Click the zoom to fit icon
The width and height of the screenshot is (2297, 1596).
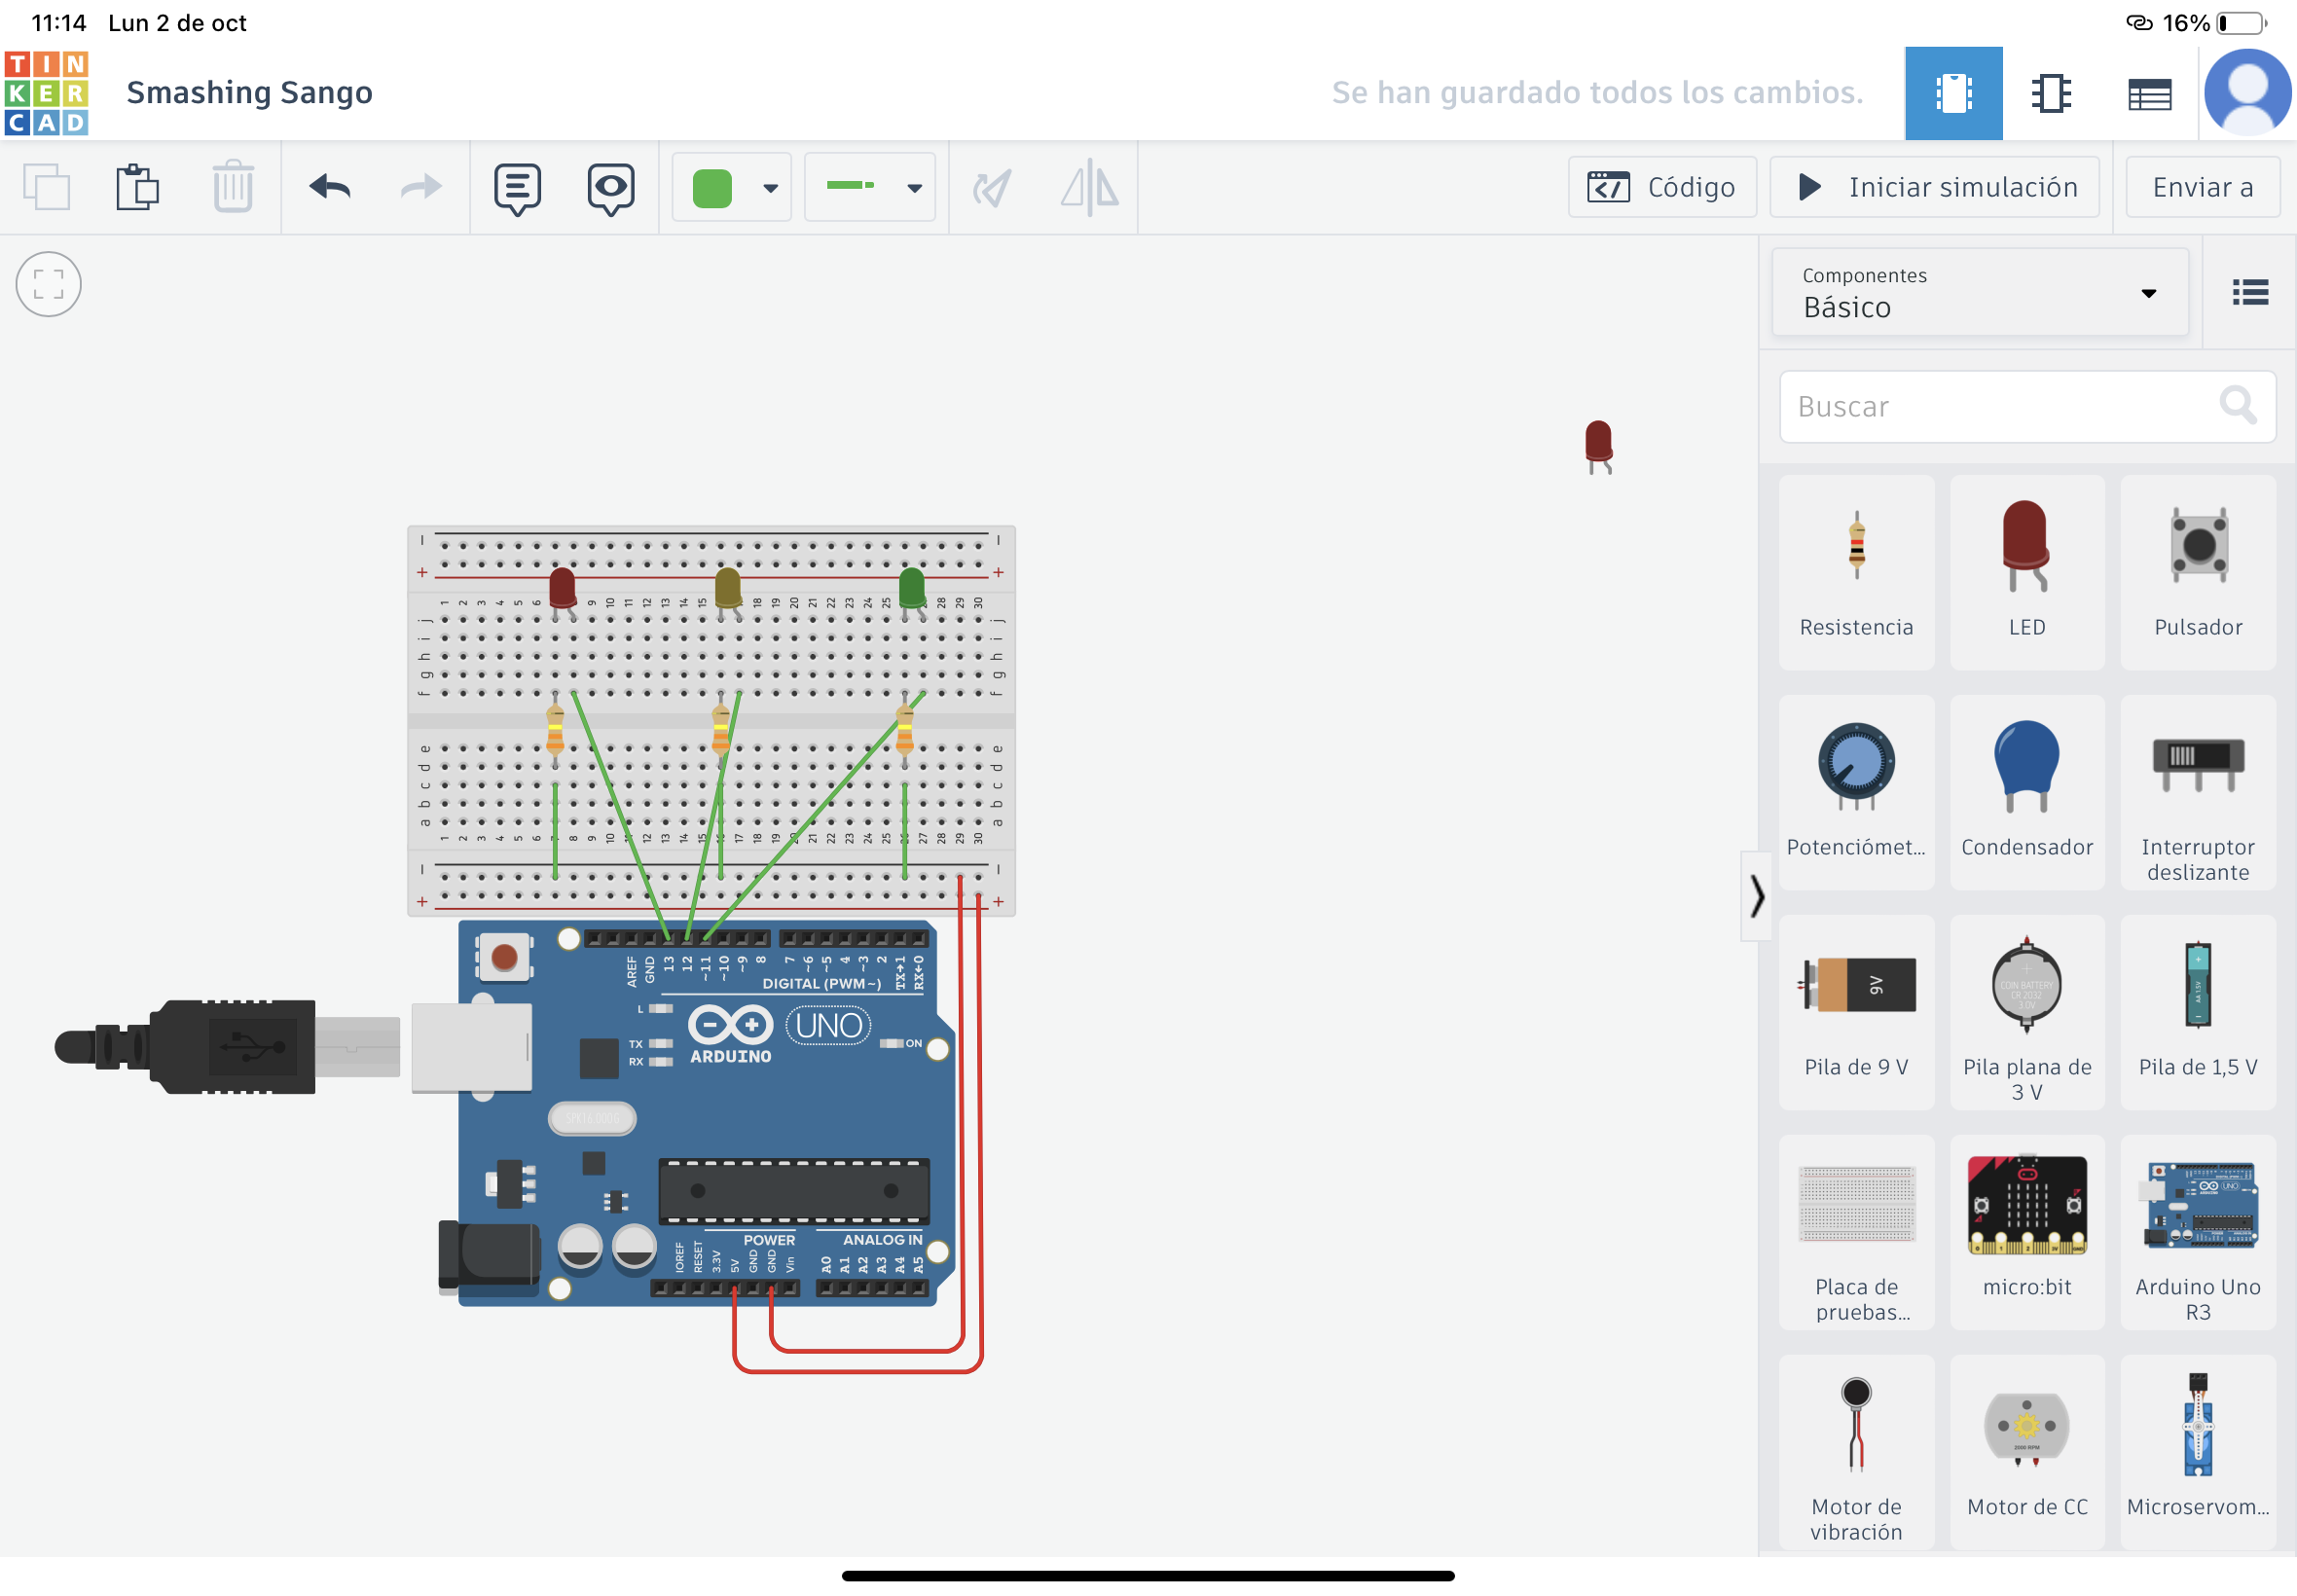click(48, 284)
